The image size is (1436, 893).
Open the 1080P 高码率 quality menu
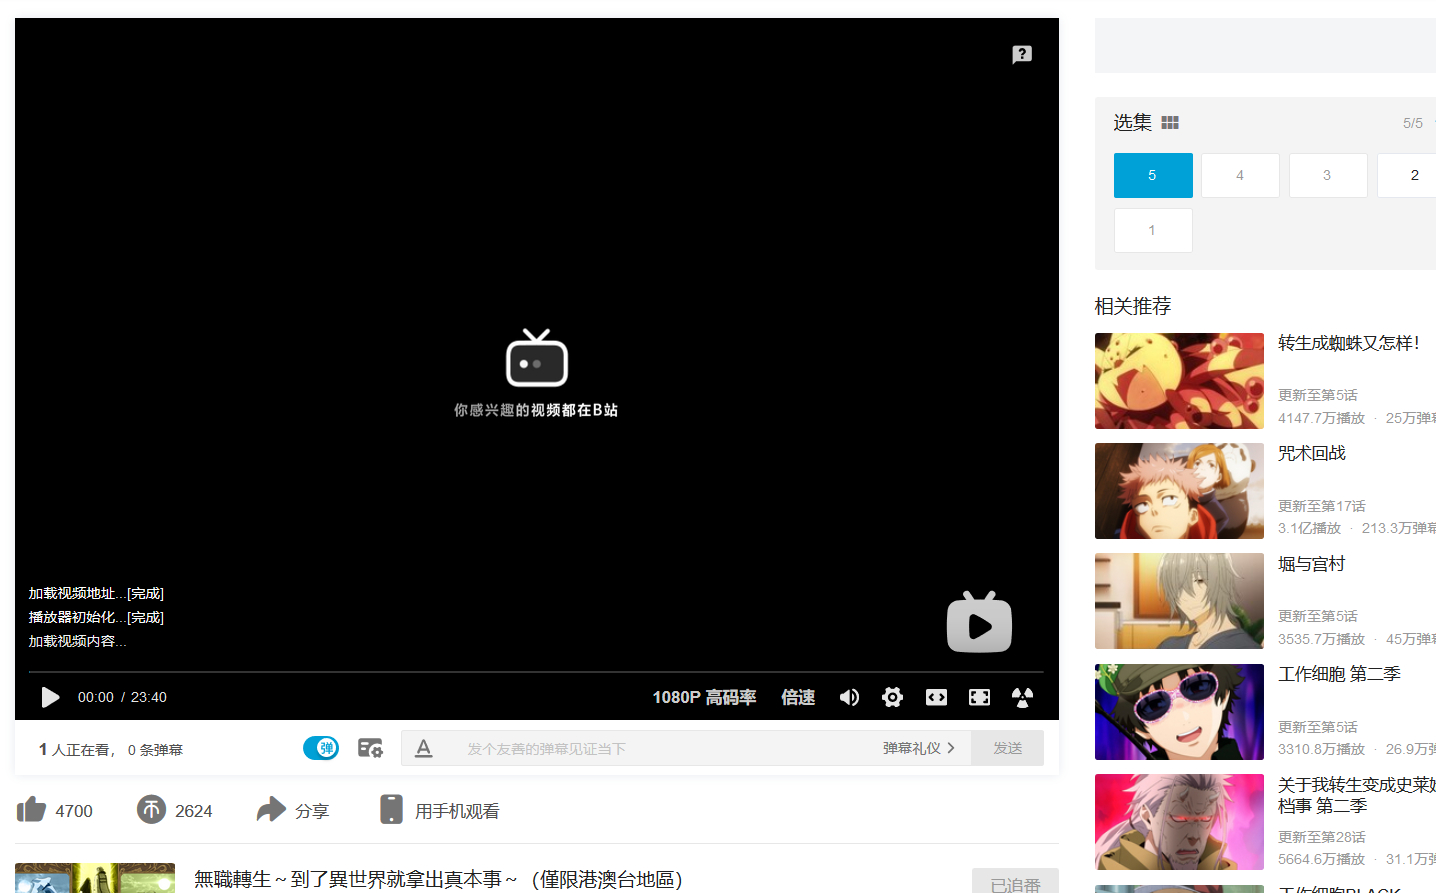(704, 697)
